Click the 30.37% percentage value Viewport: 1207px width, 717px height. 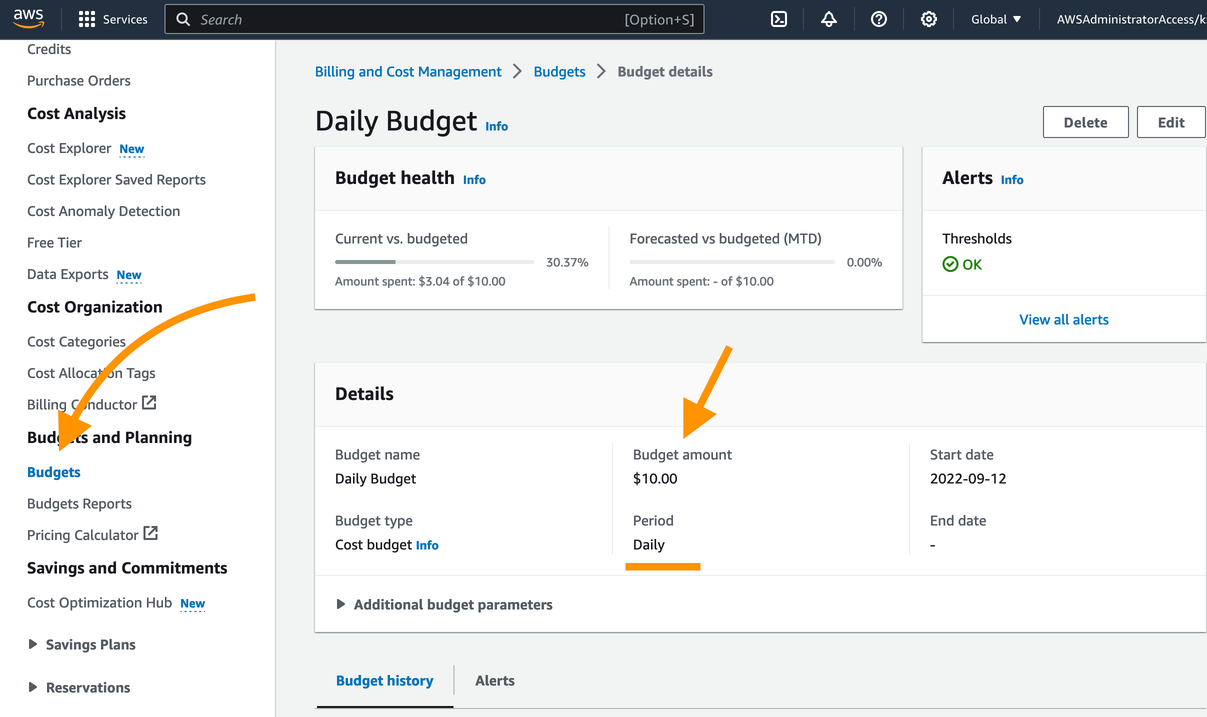(567, 263)
